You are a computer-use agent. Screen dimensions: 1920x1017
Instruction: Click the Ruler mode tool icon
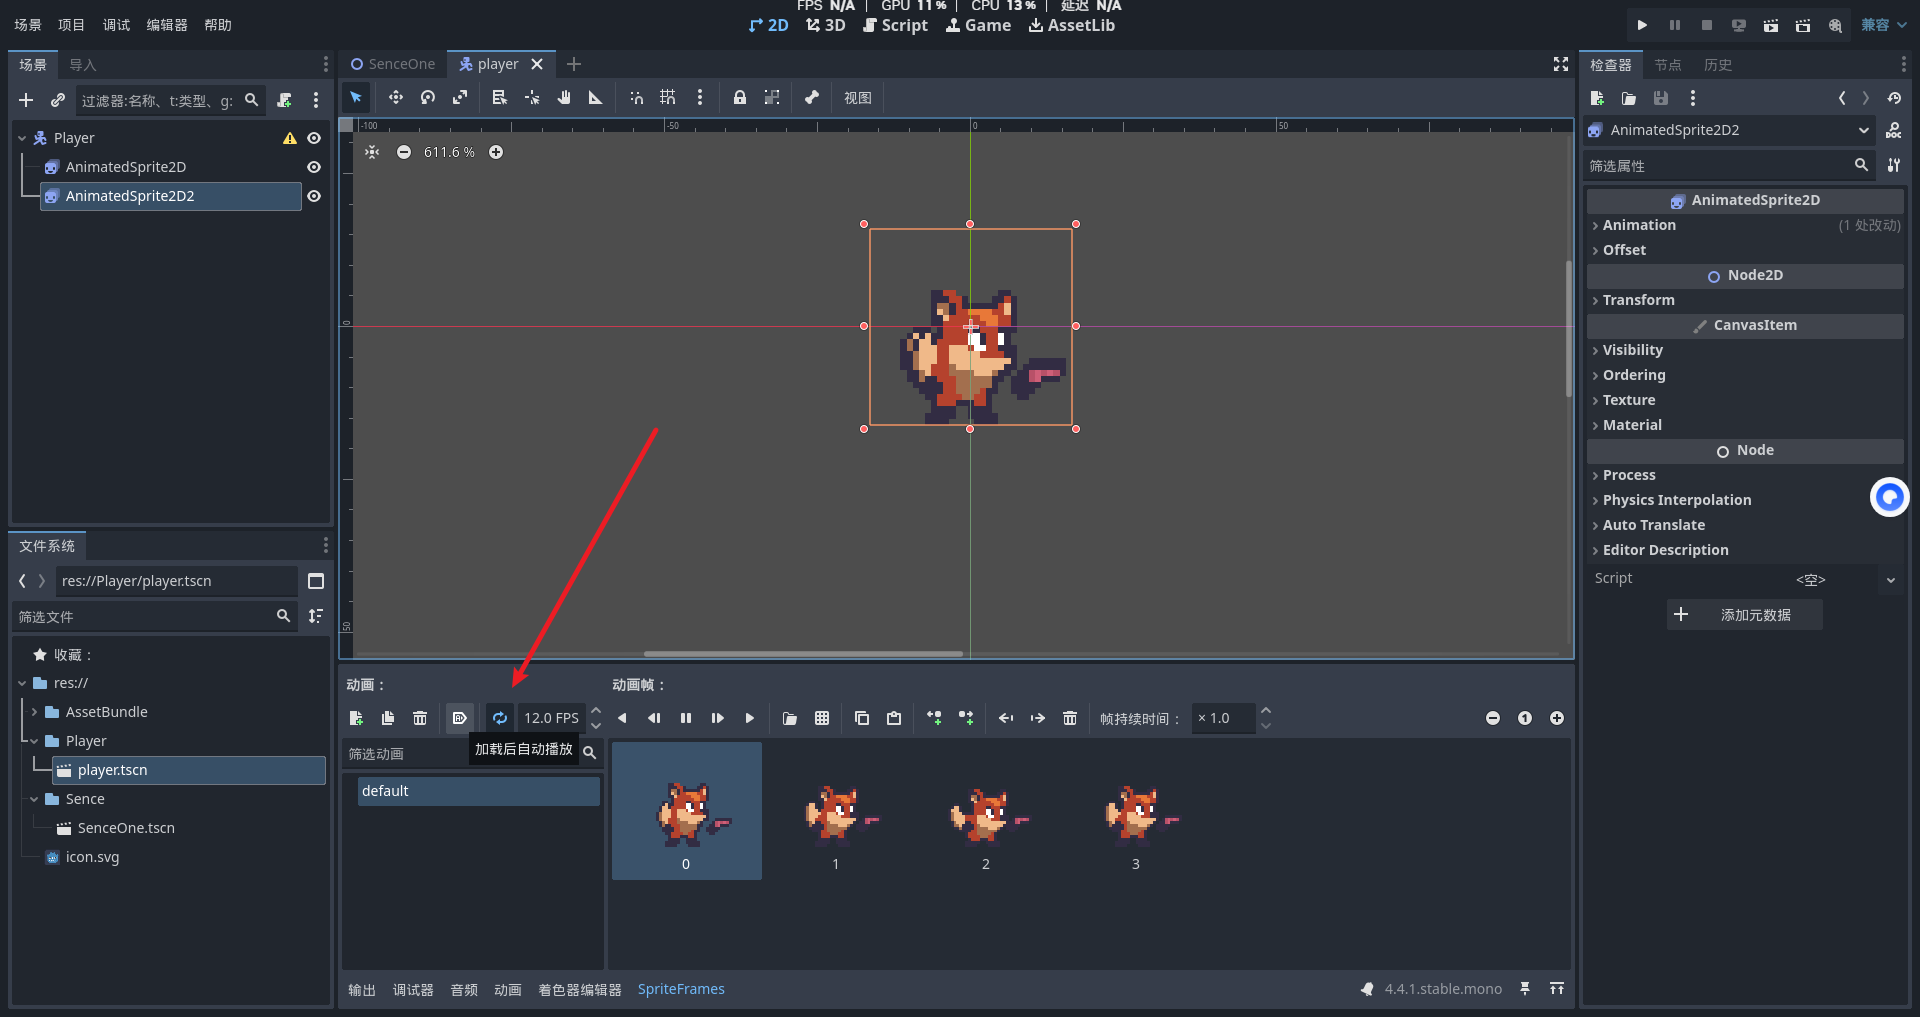click(x=596, y=98)
